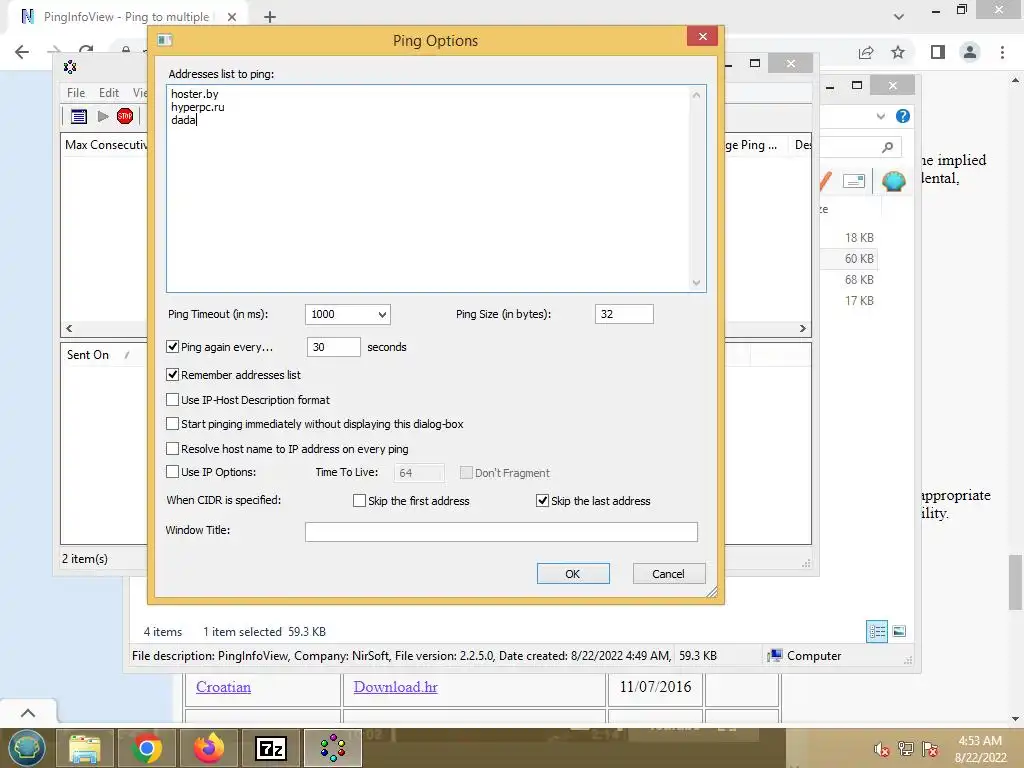Bookmark this page with the star icon
This screenshot has width=1024, height=768.
click(898, 52)
